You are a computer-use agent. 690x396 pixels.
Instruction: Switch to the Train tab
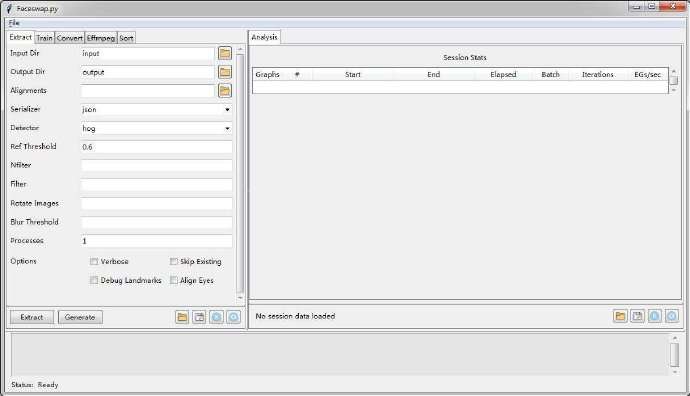pos(44,38)
